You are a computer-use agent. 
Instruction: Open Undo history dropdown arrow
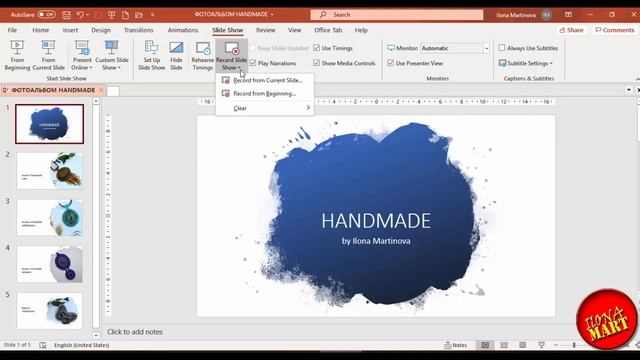pos(88,15)
